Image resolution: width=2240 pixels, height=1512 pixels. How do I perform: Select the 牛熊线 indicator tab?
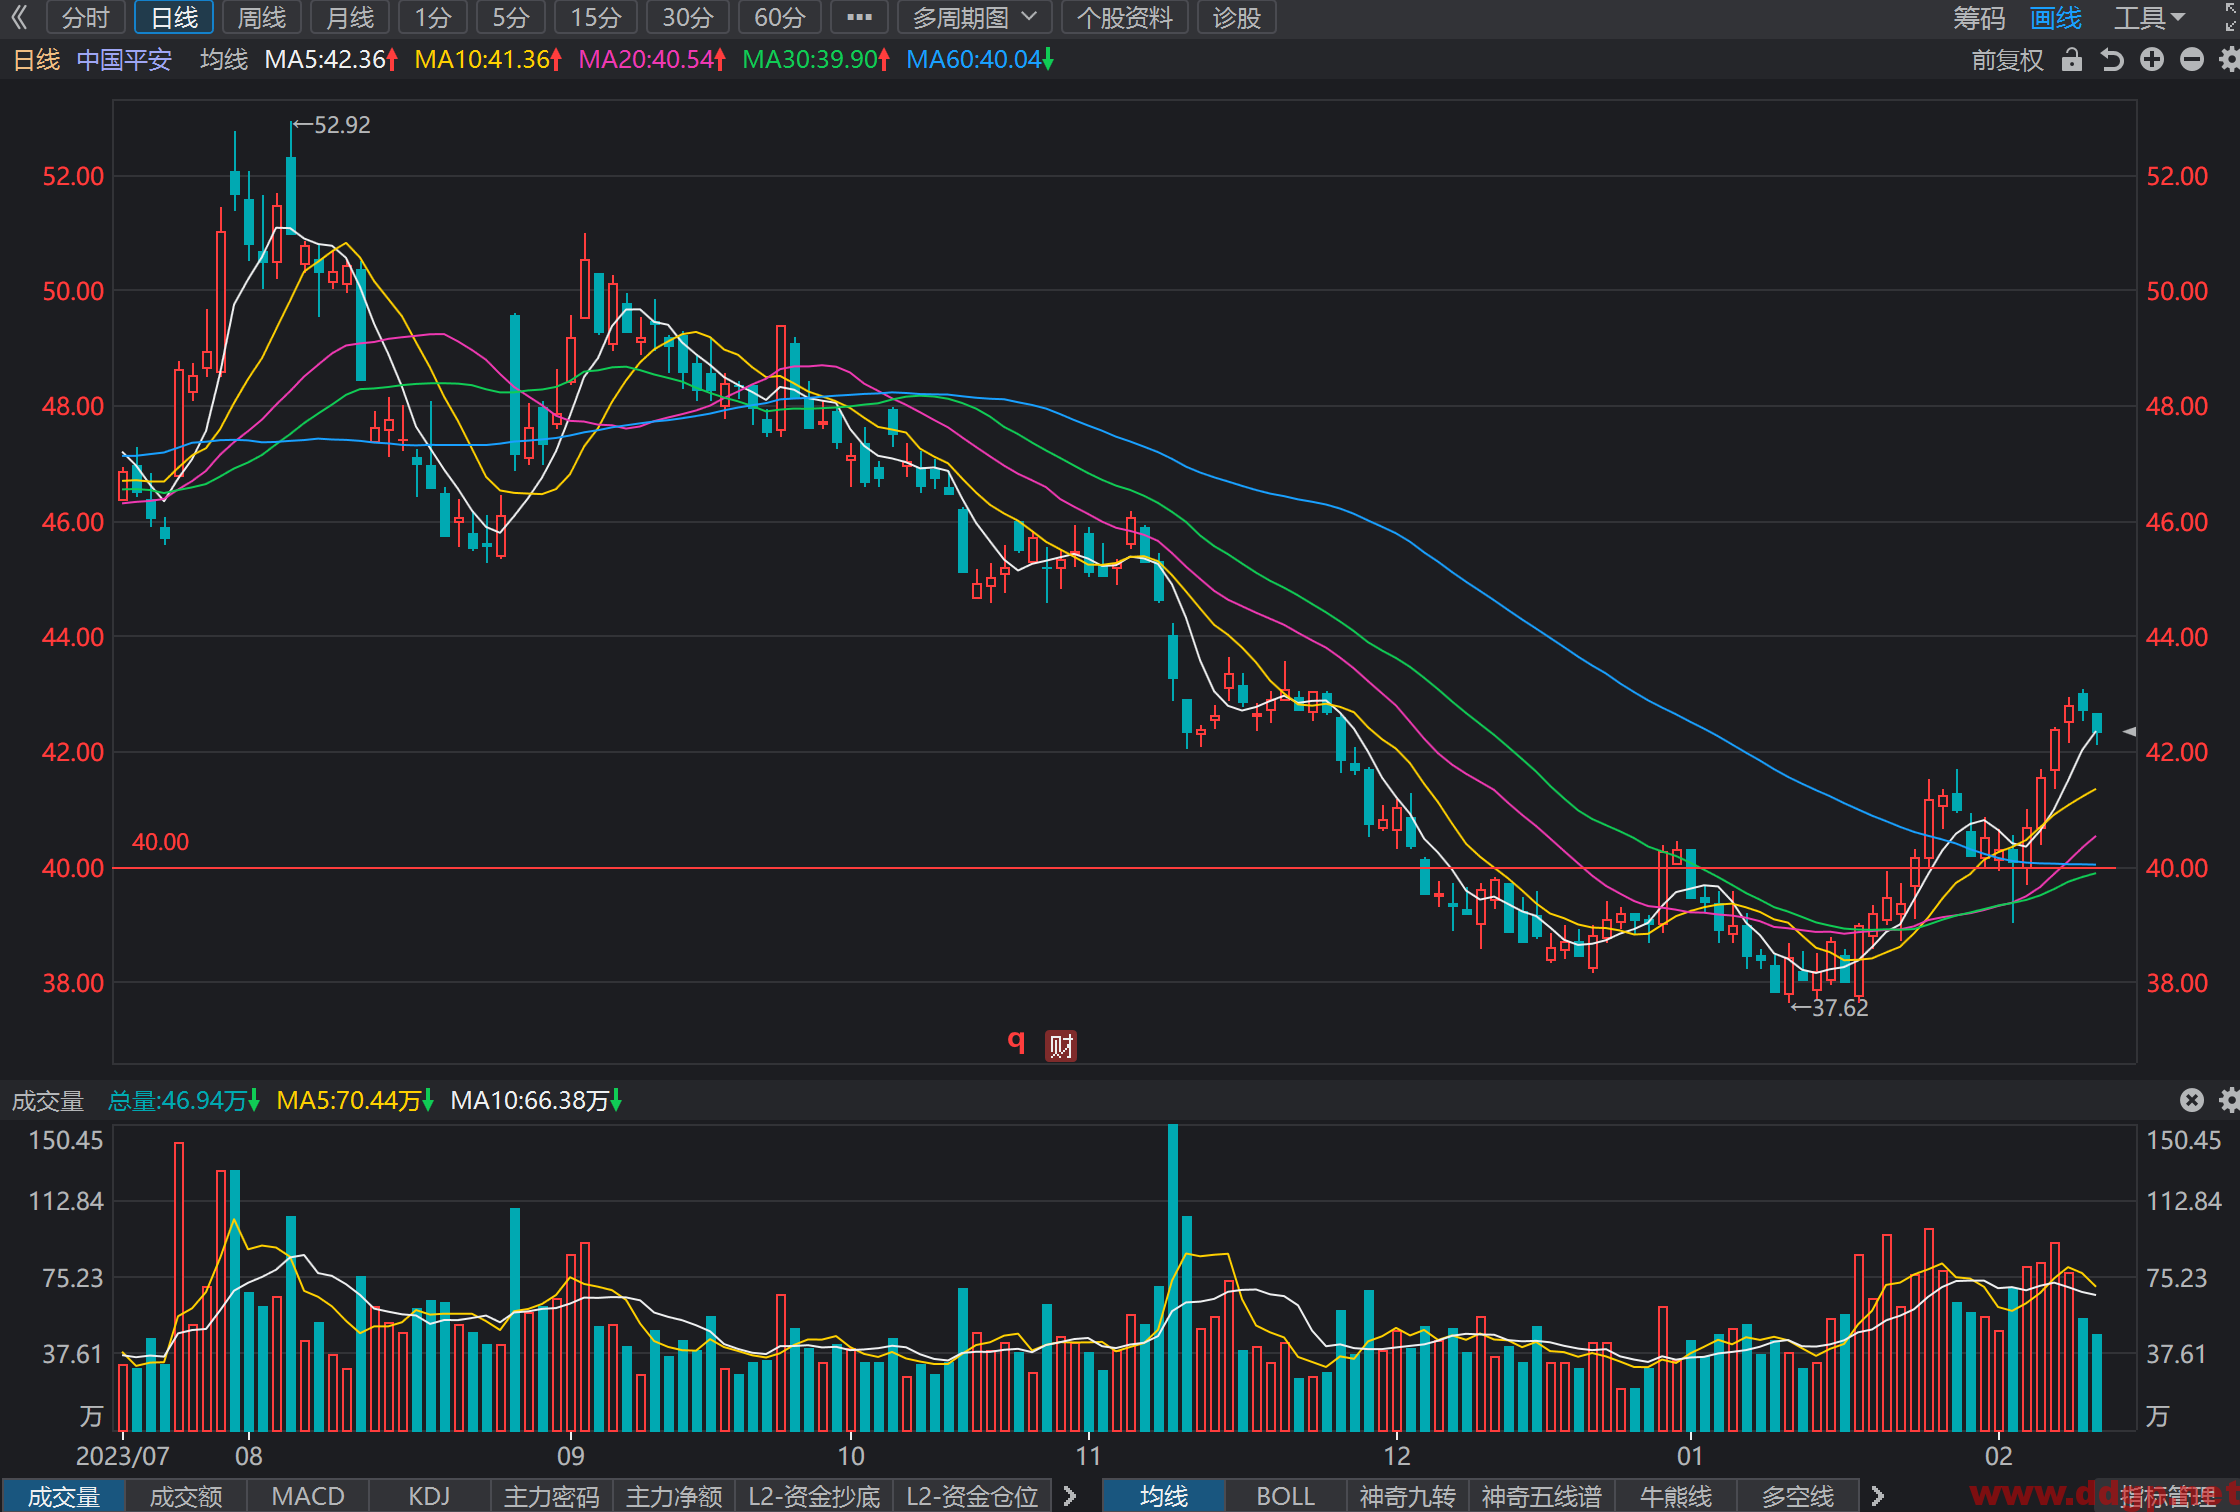[1676, 1496]
